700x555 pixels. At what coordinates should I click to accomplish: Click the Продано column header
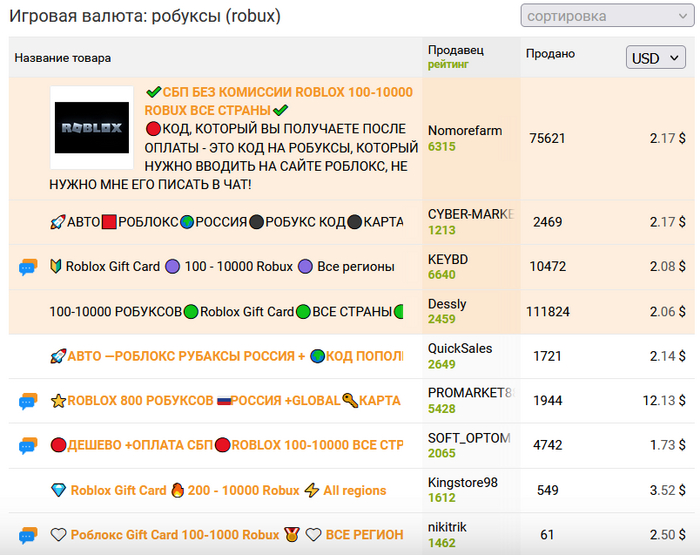click(x=550, y=54)
